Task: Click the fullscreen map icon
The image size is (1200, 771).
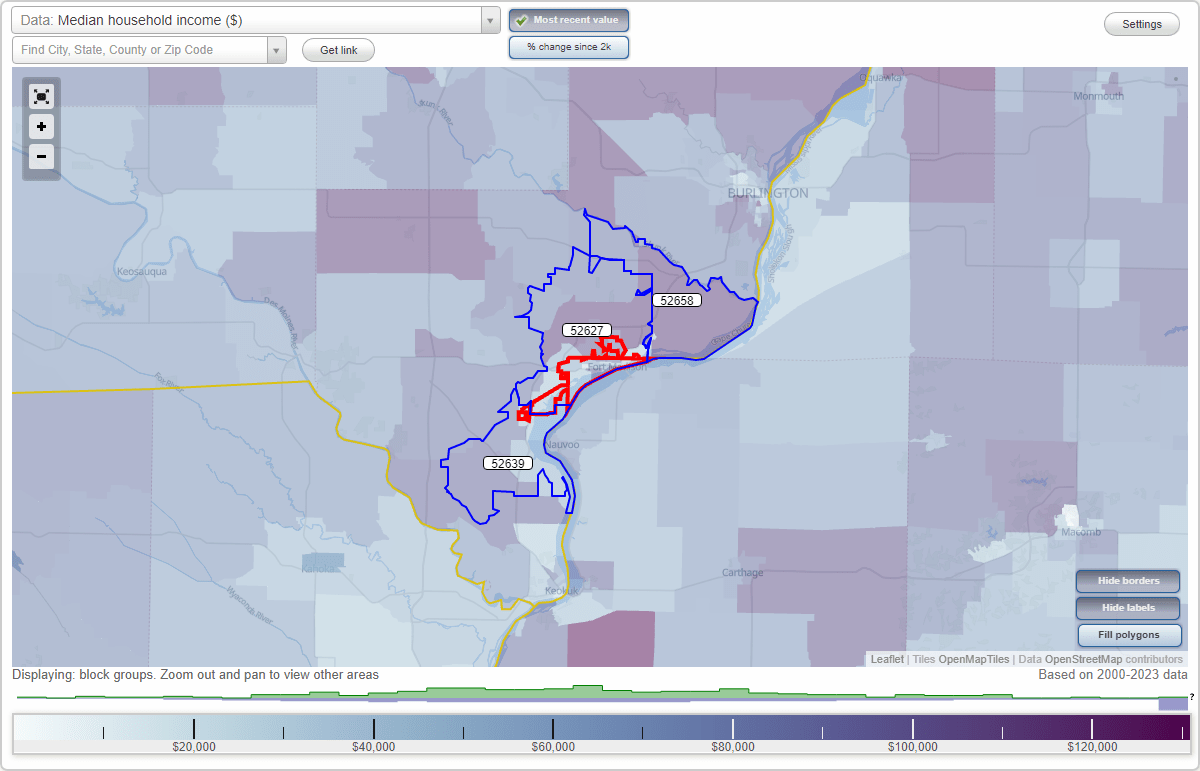Action: (41, 96)
